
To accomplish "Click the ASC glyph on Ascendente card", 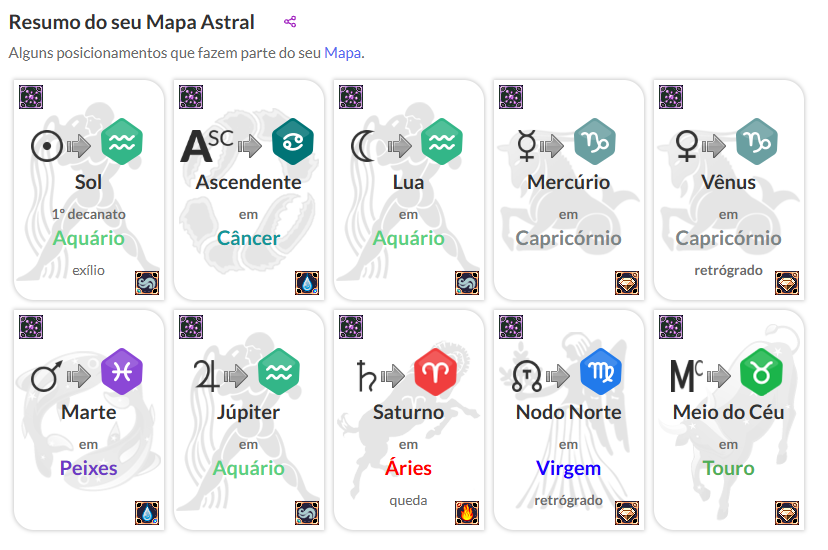I will 206,146.
